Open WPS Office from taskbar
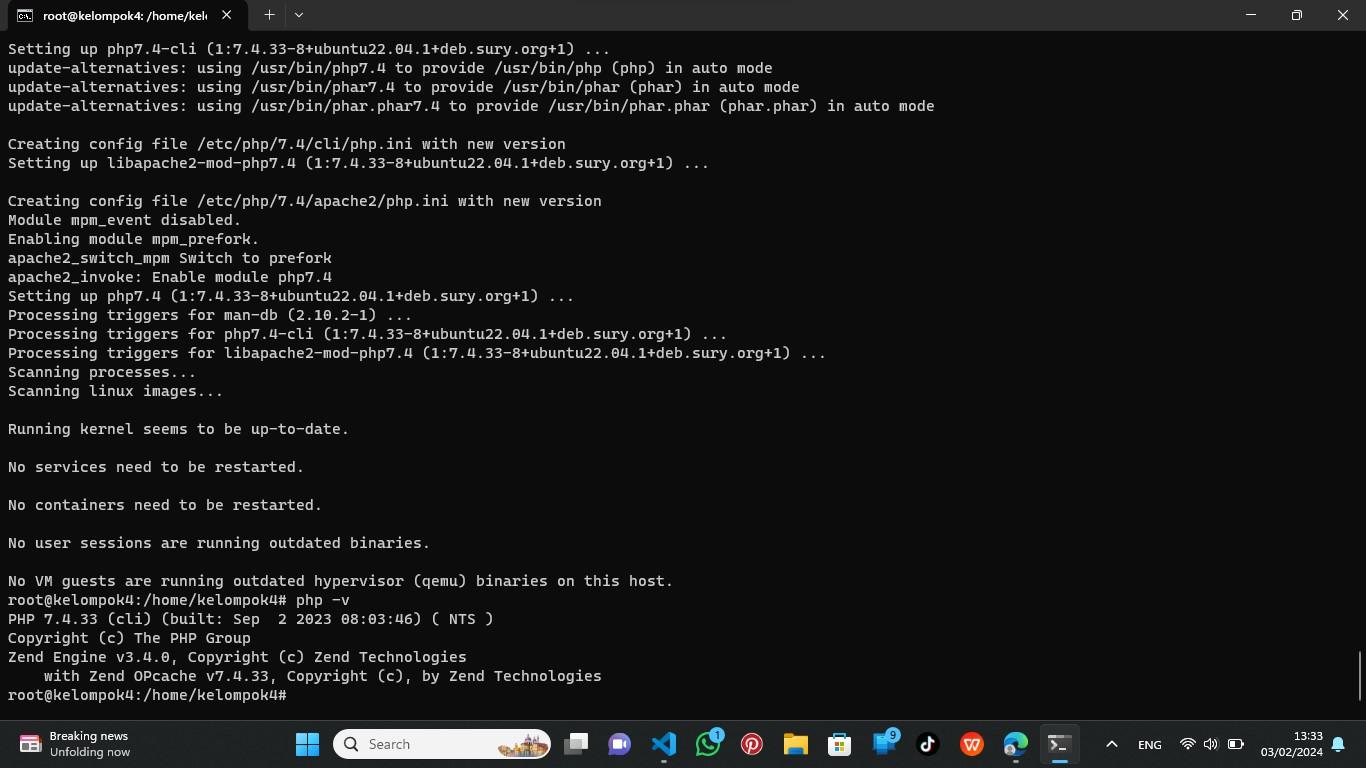This screenshot has height=768, width=1366. point(972,744)
